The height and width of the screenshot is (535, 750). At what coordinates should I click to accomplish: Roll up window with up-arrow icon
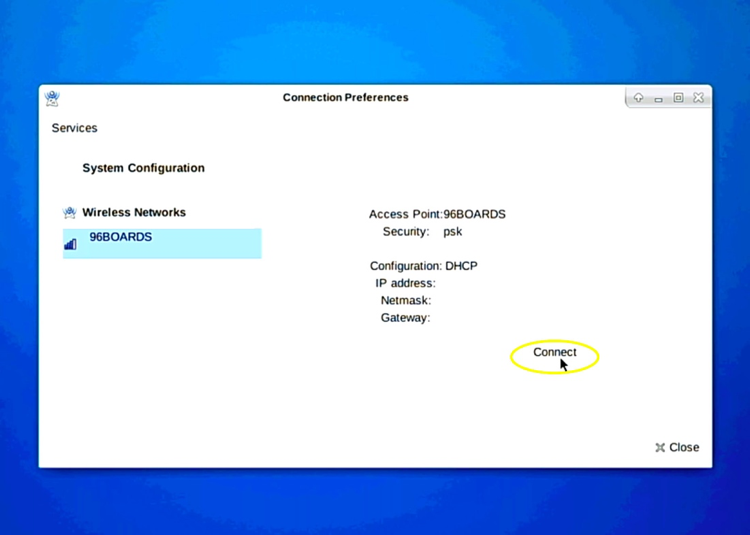click(639, 98)
